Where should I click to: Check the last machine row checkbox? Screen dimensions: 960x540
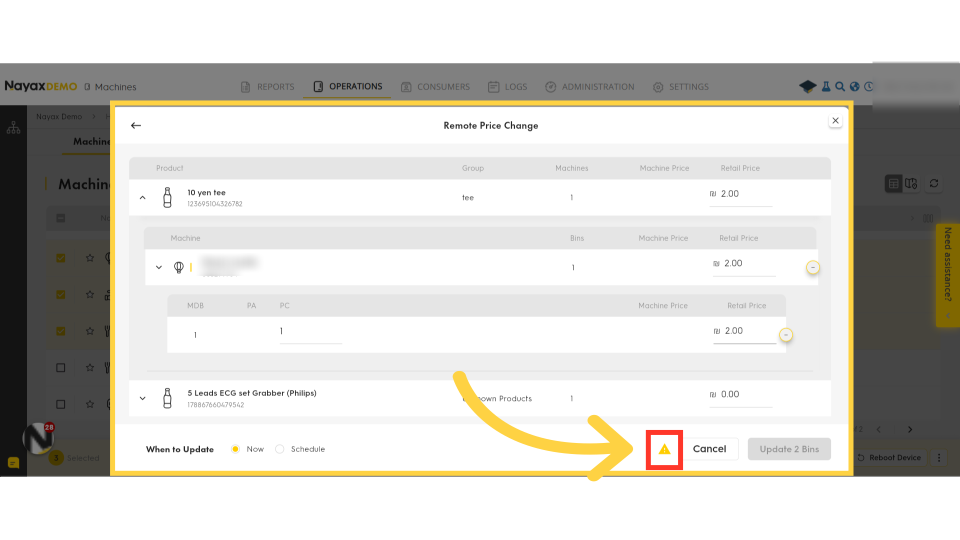coord(61,405)
